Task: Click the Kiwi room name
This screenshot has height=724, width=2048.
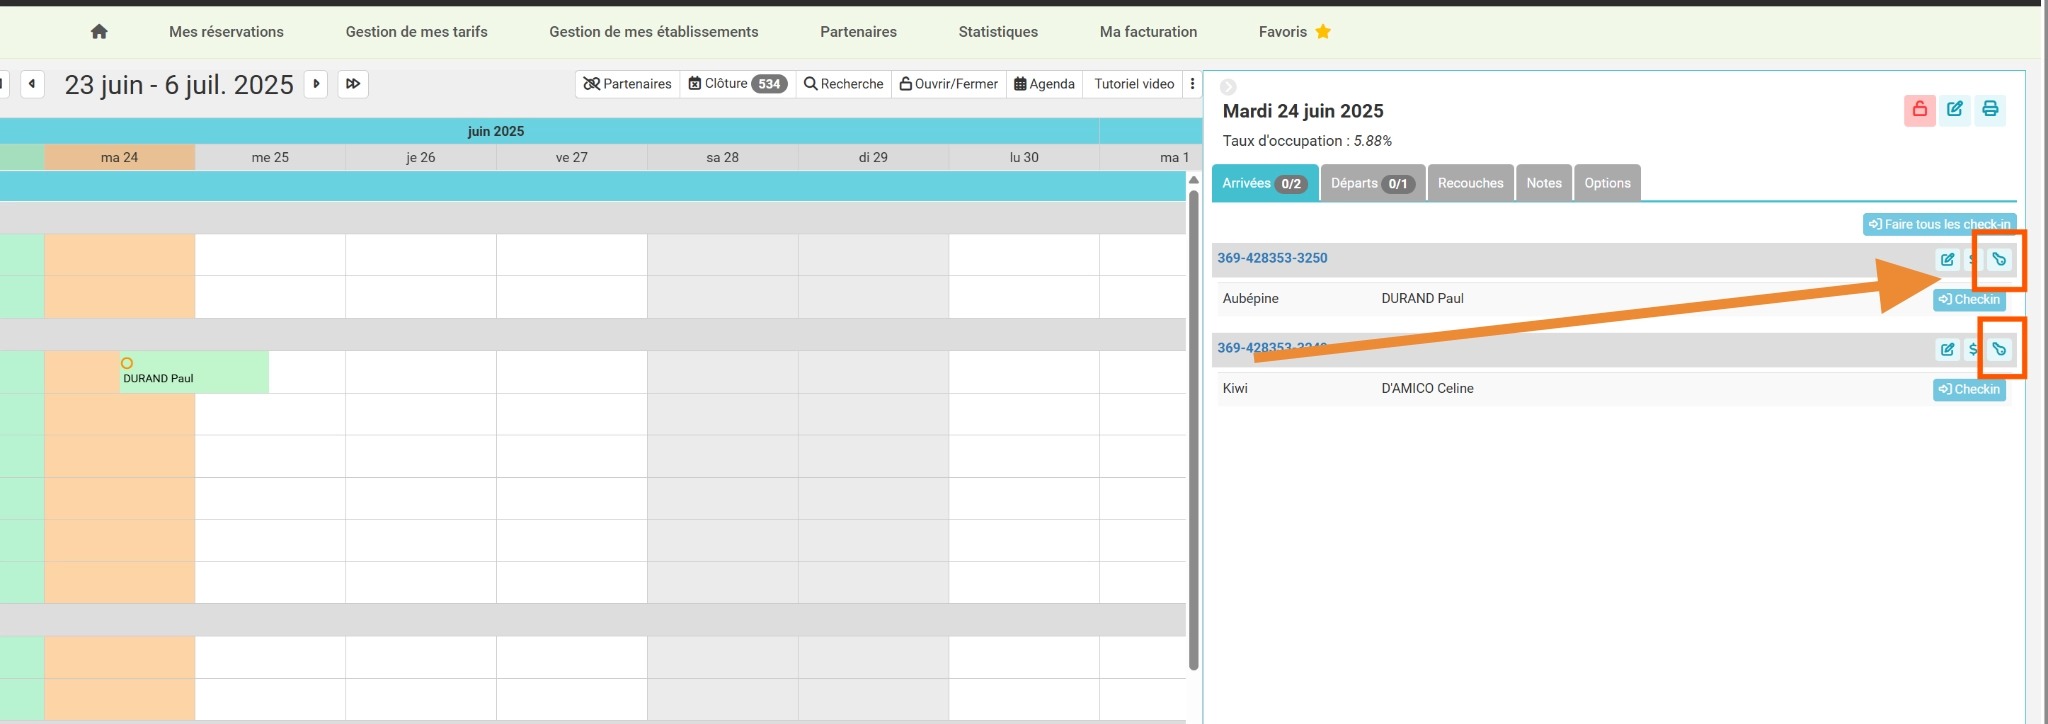Action: coord(1235,388)
